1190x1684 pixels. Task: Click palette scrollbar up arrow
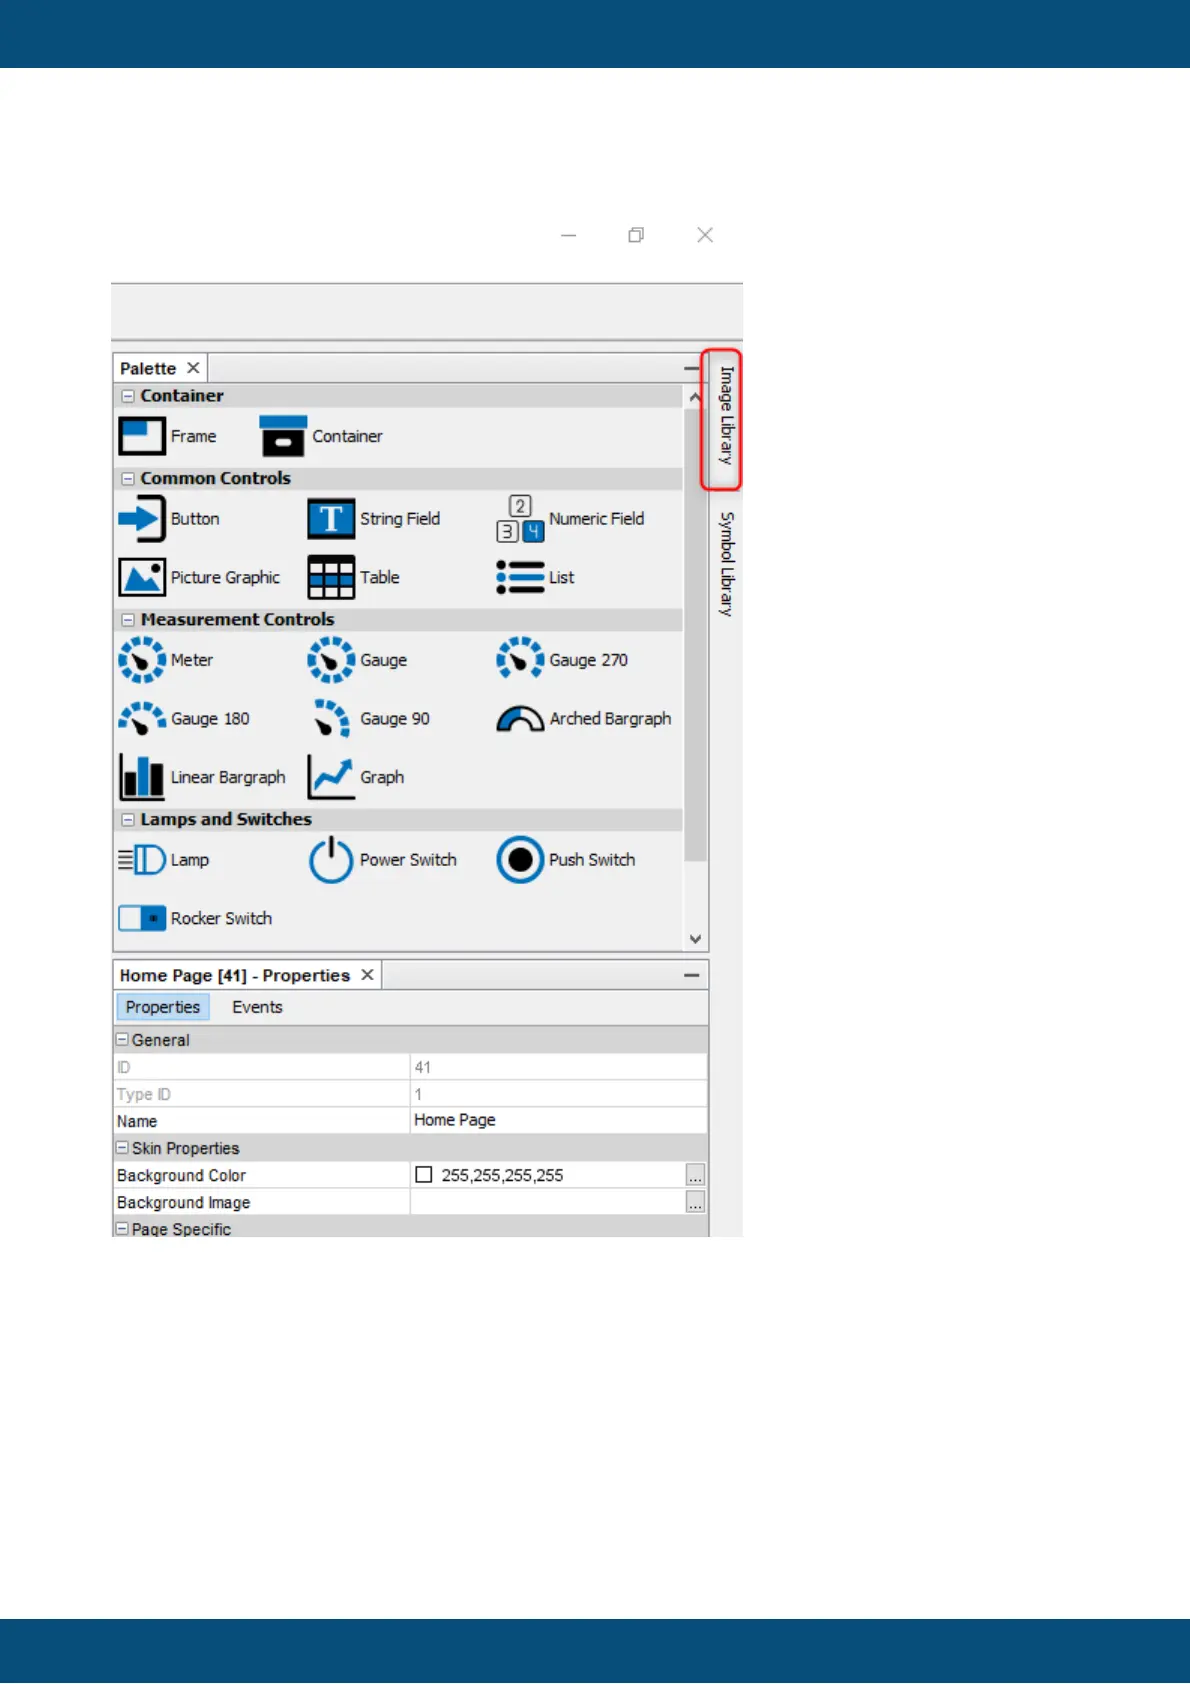pos(695,398)
